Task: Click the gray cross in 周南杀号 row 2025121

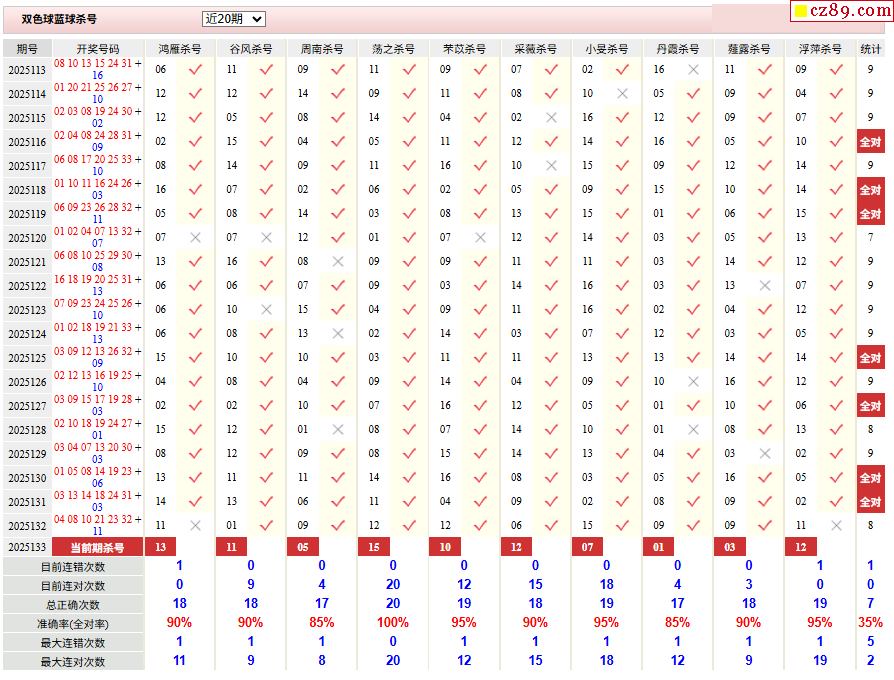Action: [x=338, y=262]
